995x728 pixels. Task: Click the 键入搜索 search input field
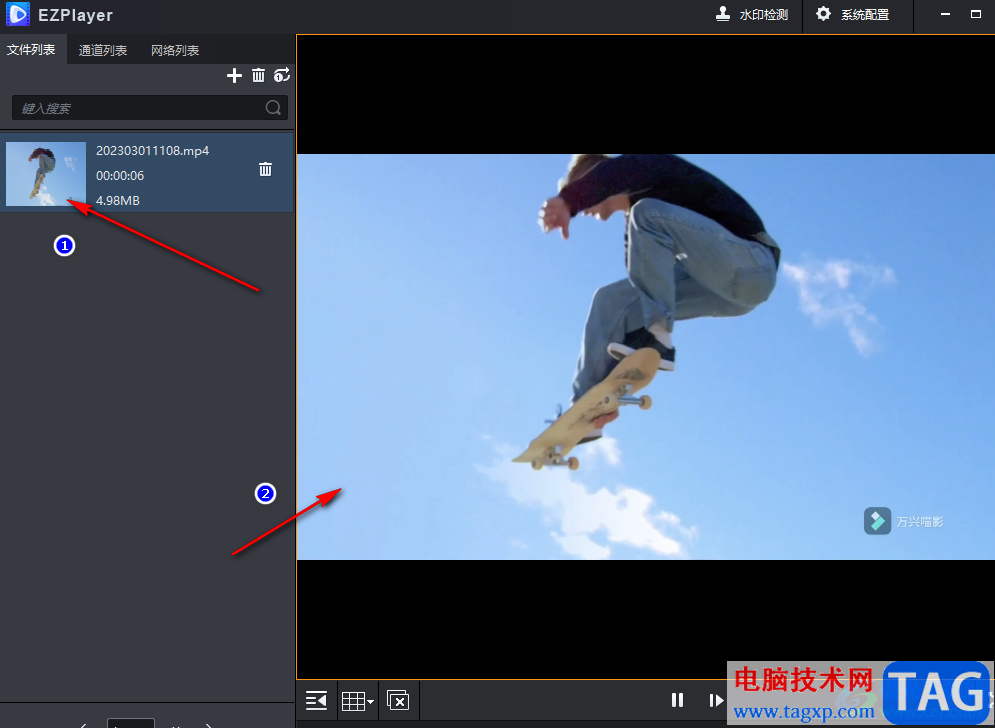point(150,108)
